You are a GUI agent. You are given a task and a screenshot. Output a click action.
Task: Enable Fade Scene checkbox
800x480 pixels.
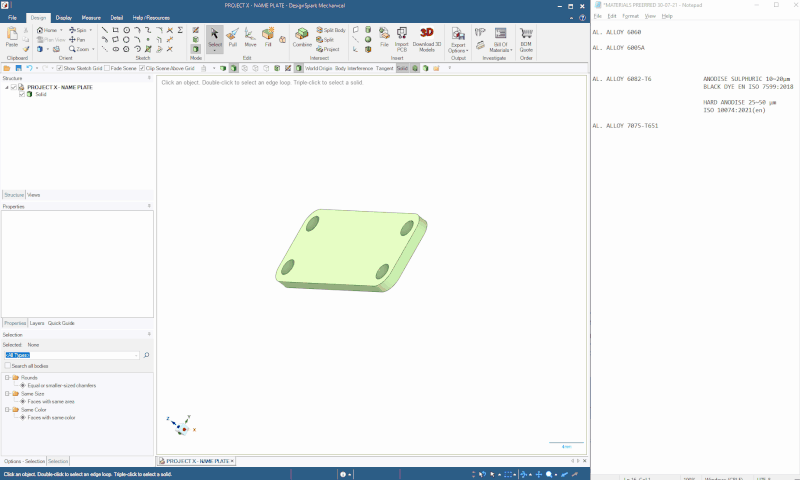click(x=107, y=68)
